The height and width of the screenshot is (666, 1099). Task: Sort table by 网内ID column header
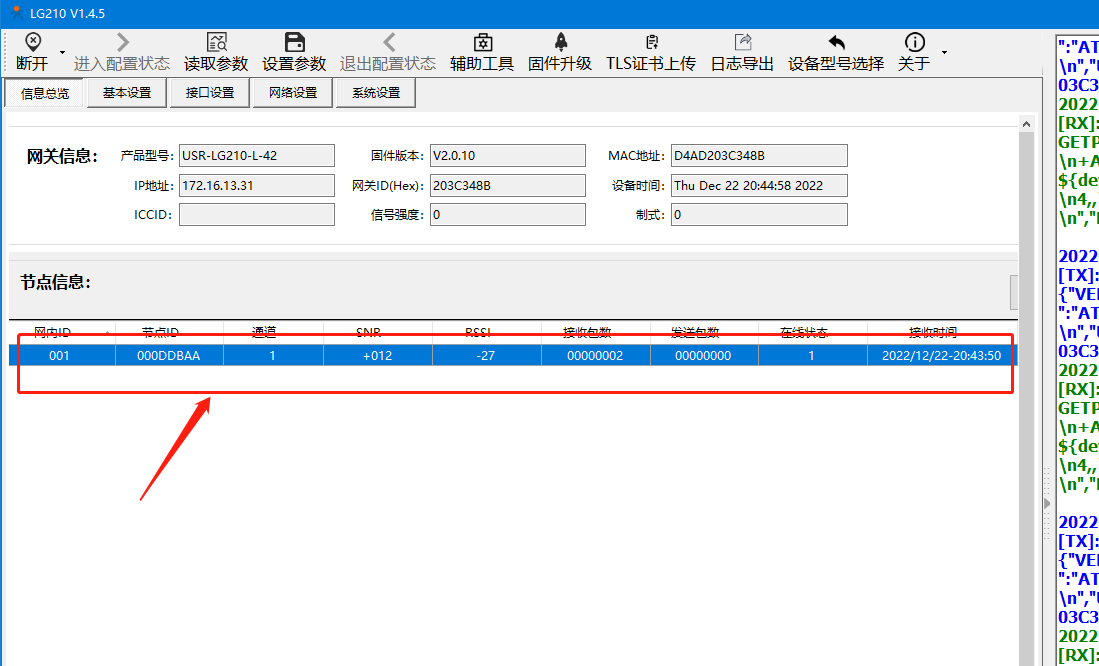coord(60,332)
